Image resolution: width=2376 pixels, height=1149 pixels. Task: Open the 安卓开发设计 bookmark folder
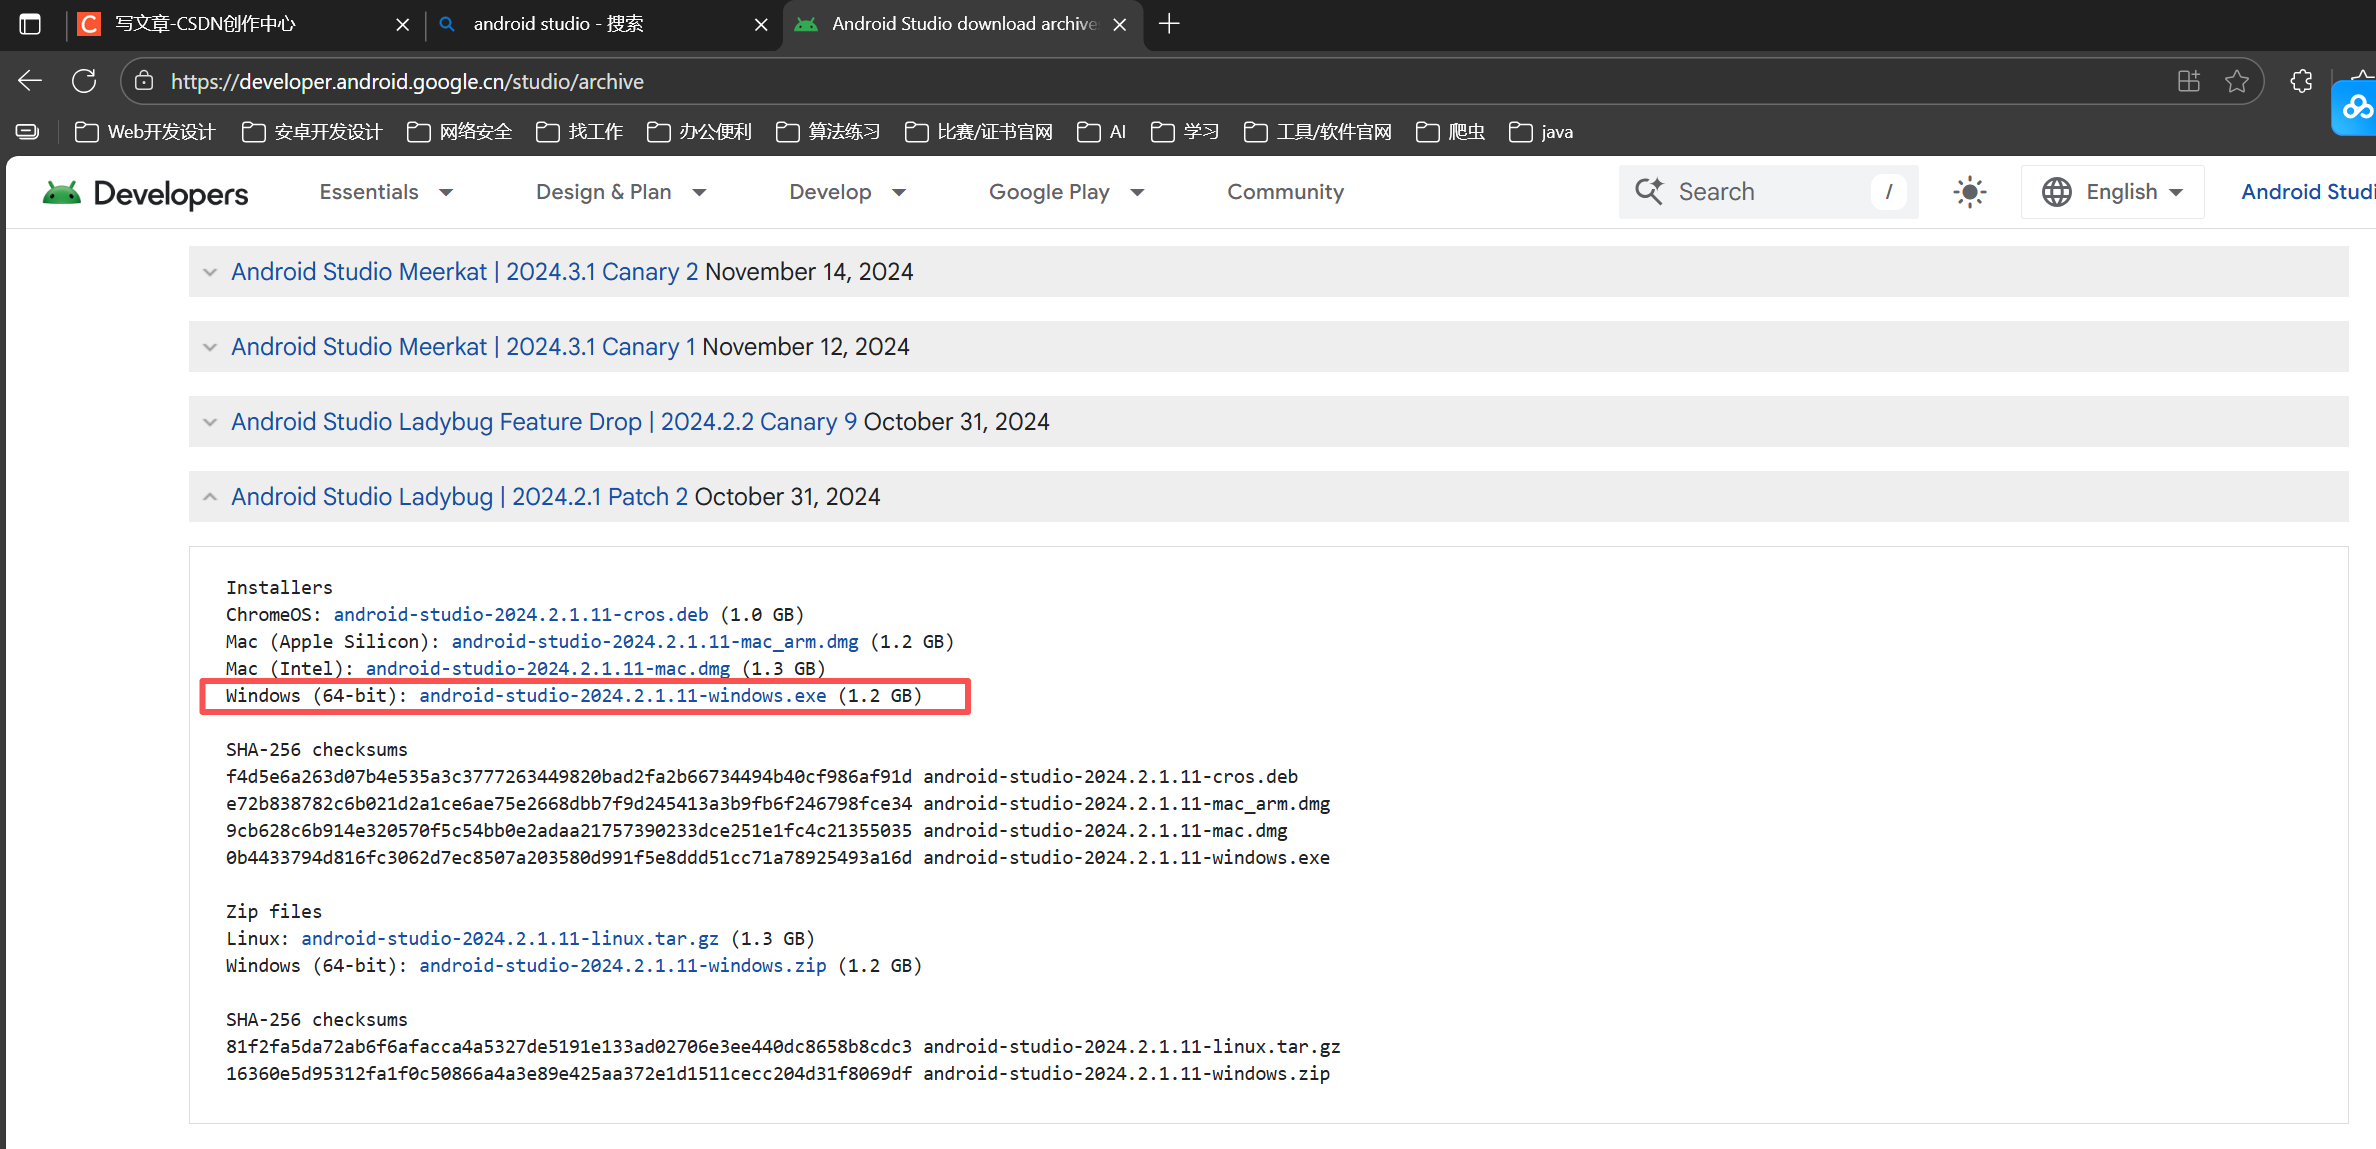pos(312,132)
